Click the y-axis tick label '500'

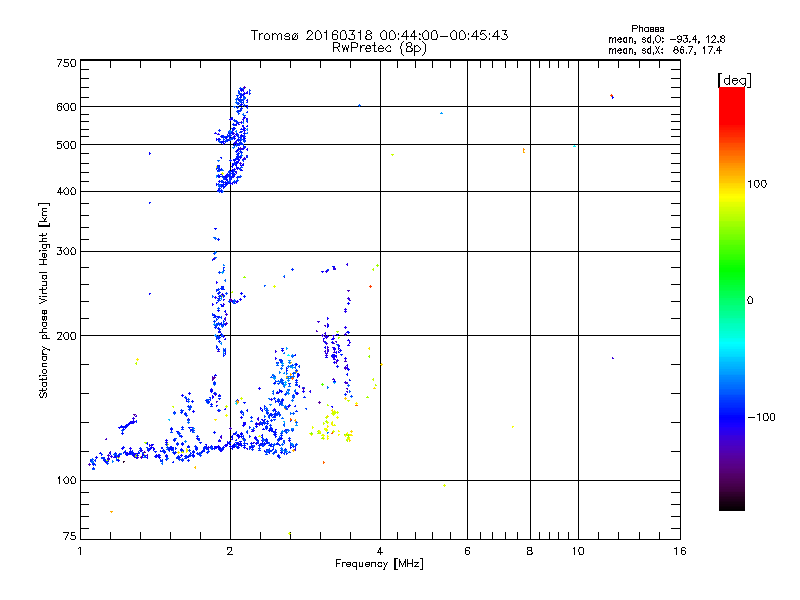coord(66,145)
